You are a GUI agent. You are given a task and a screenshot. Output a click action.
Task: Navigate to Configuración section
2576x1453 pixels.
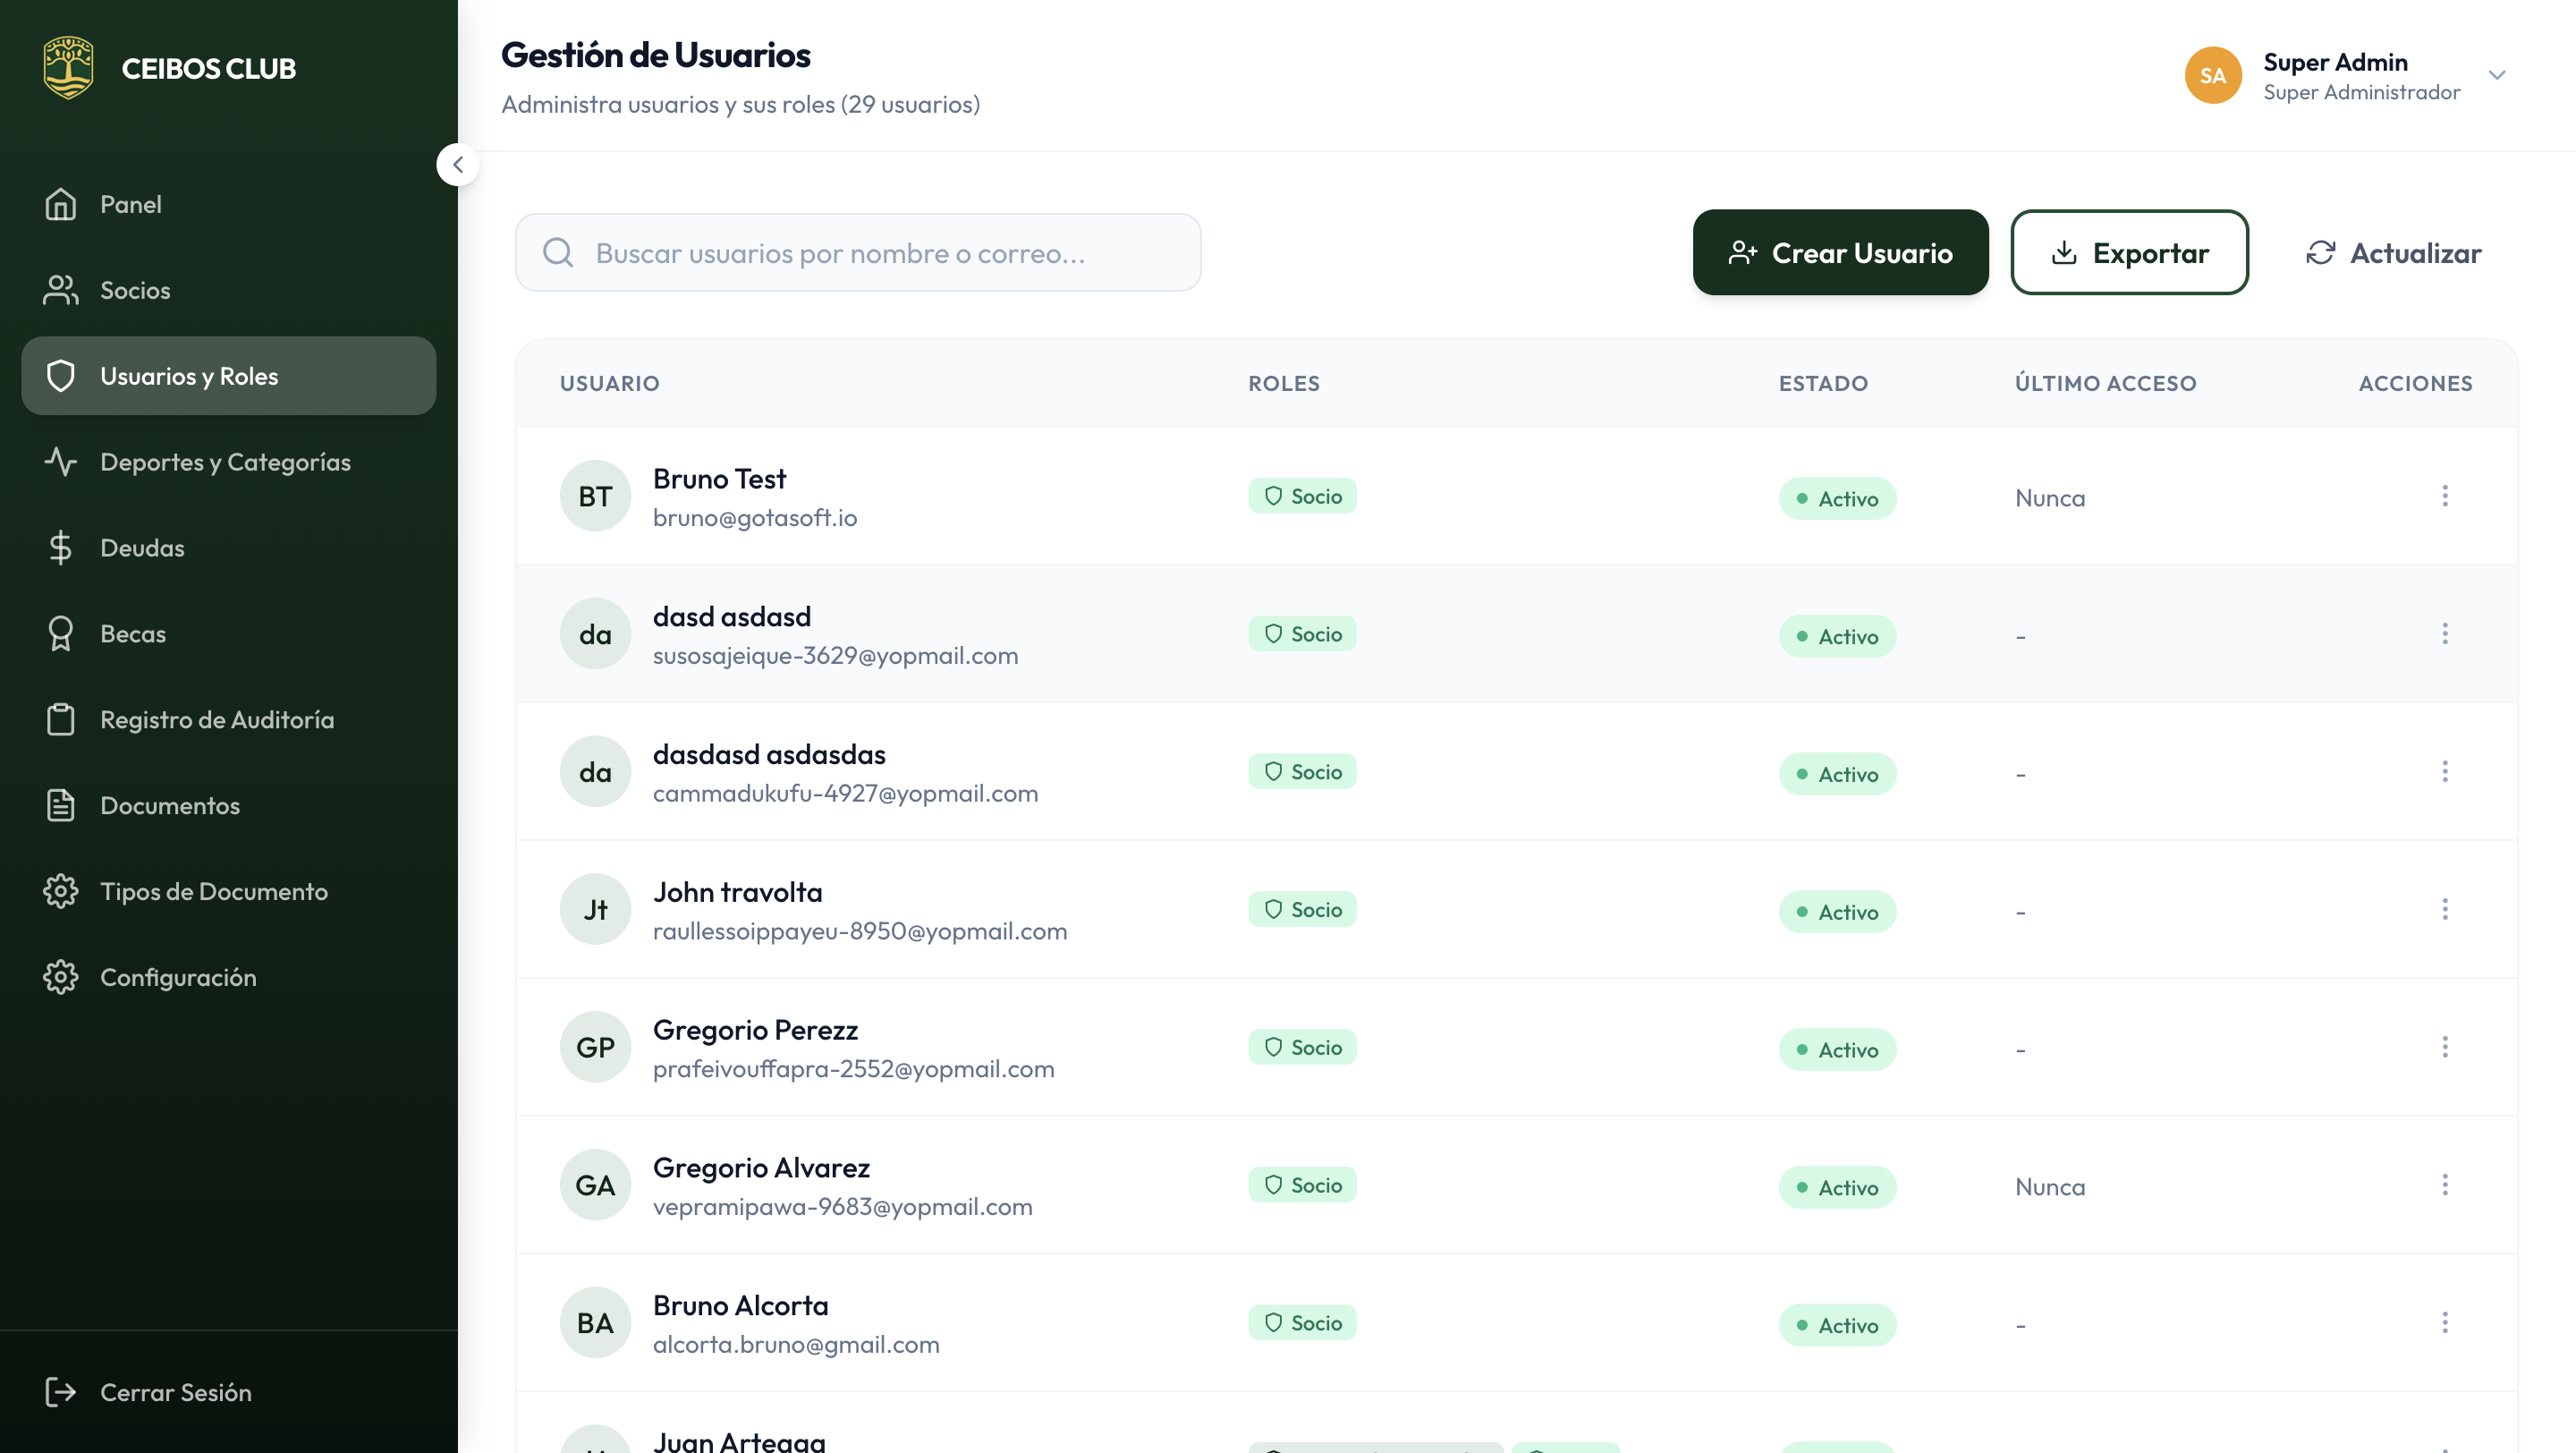178,978
